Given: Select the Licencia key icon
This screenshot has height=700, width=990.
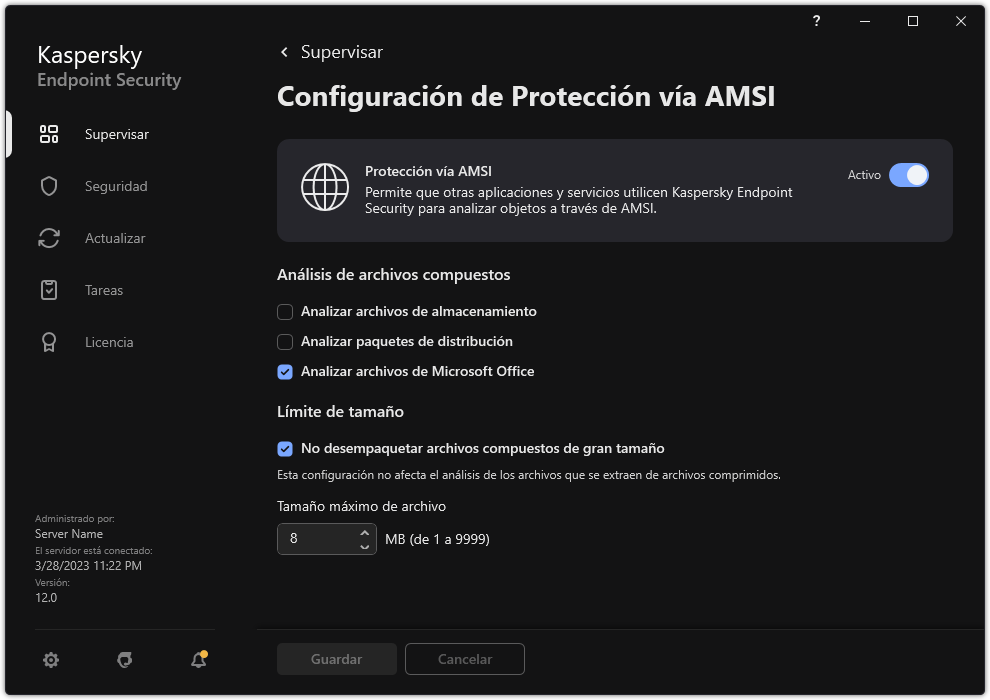Looking at the screenshot, I should pyautogui.click(x=48, y=342).
